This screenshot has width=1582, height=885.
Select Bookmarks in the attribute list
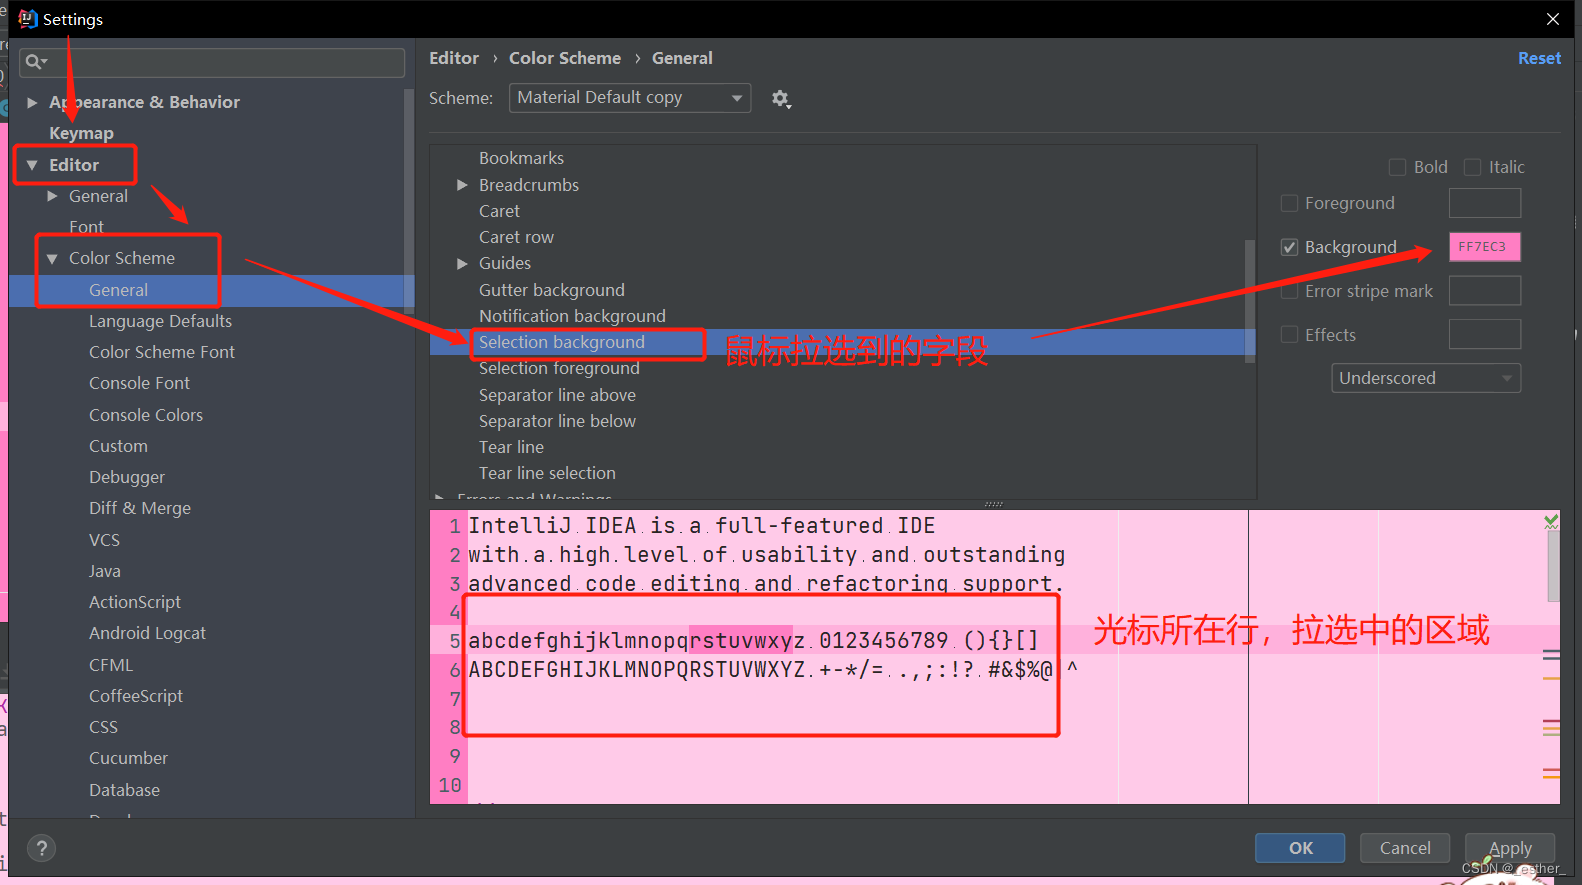click(x=521, y=158)
